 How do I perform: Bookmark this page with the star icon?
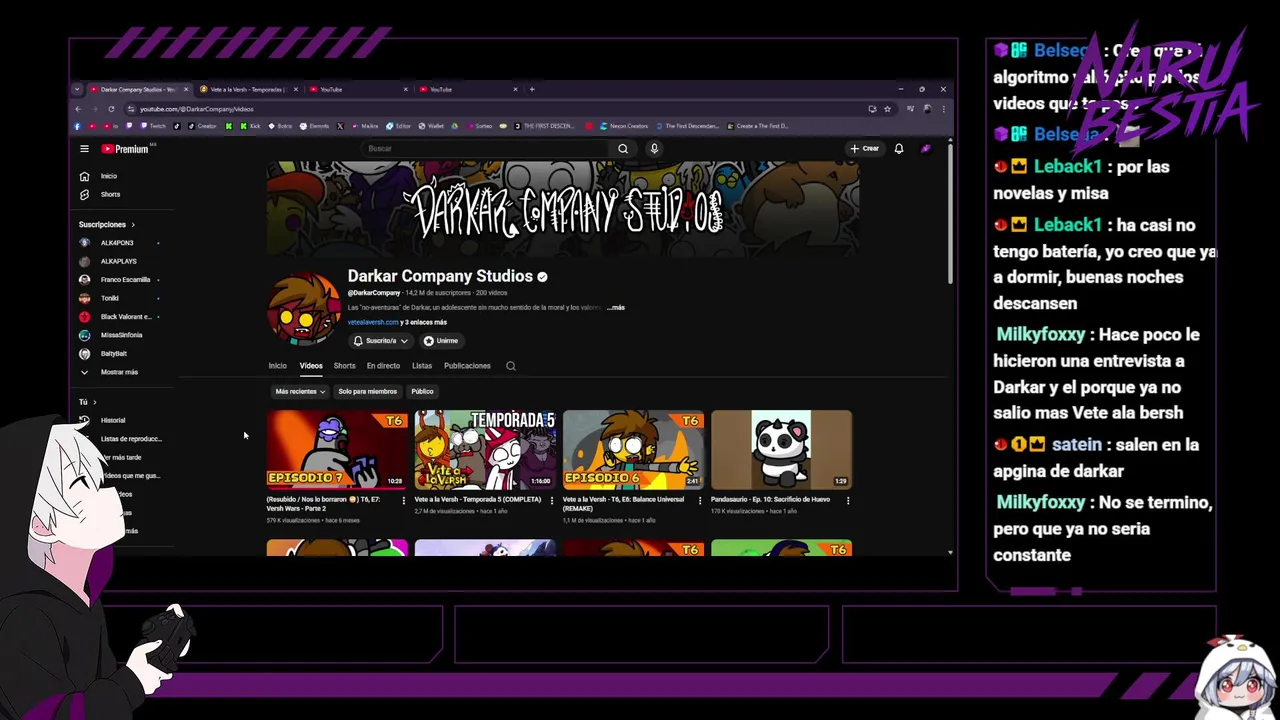coord(887,108)
